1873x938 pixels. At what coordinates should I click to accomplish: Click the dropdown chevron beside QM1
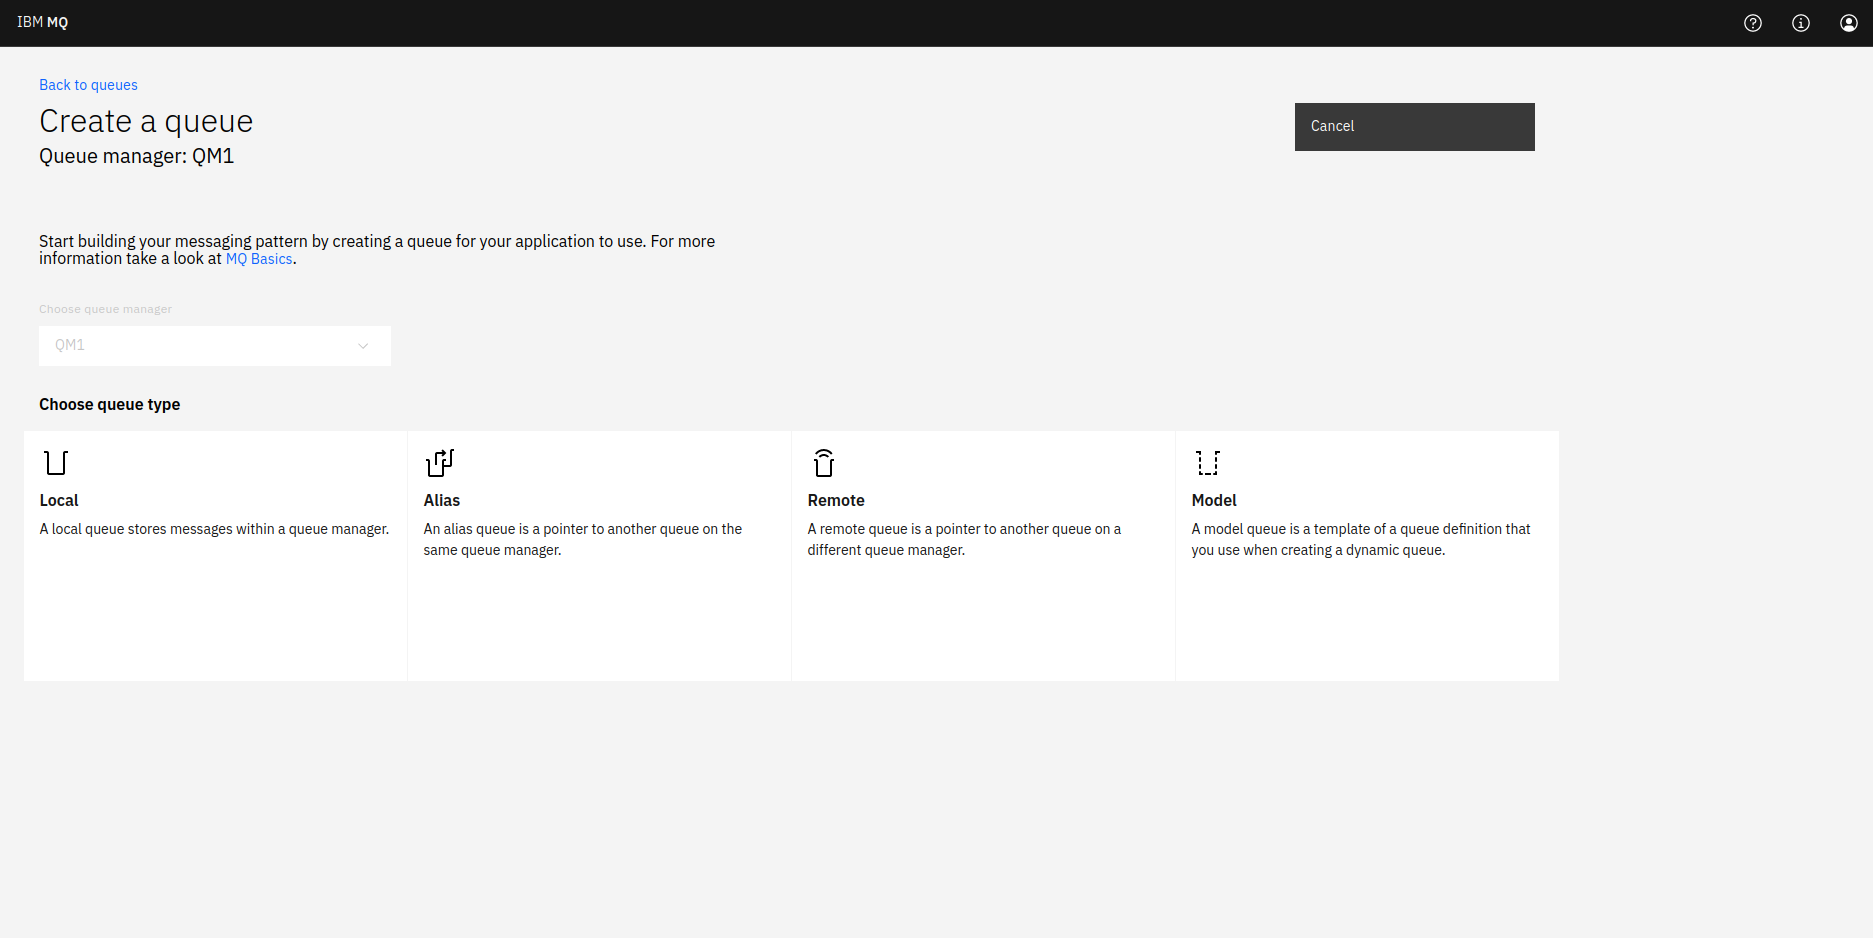[x=363, y=346]
